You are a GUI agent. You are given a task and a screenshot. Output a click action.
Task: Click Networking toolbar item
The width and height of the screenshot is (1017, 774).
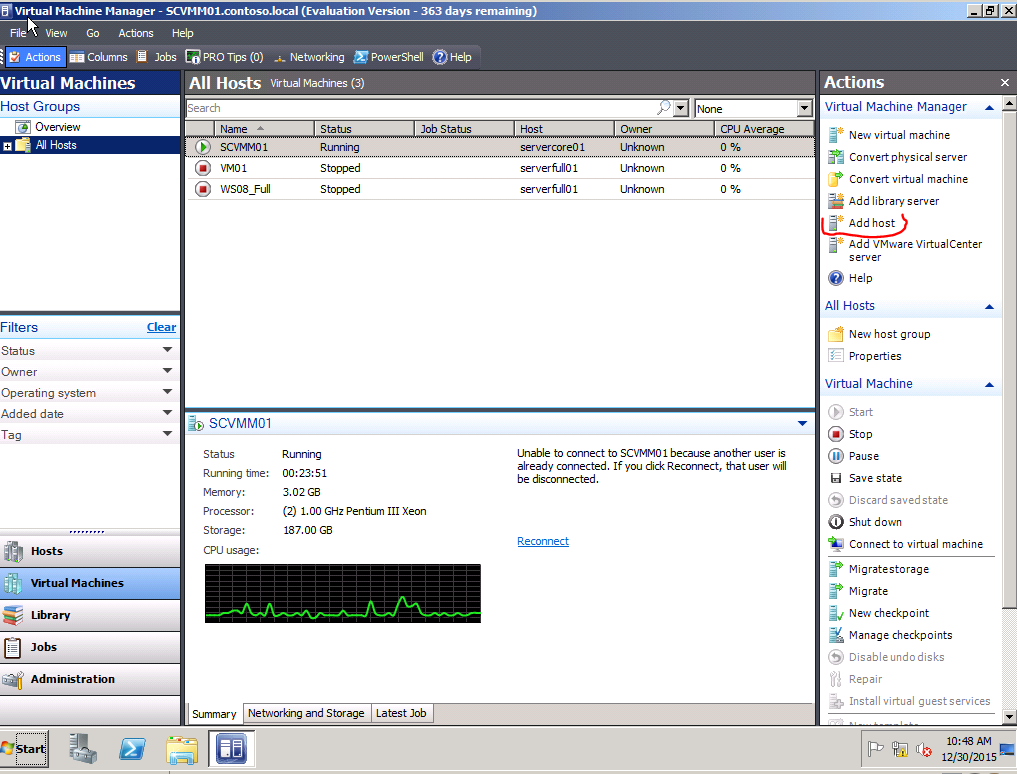tap(309, 57)
